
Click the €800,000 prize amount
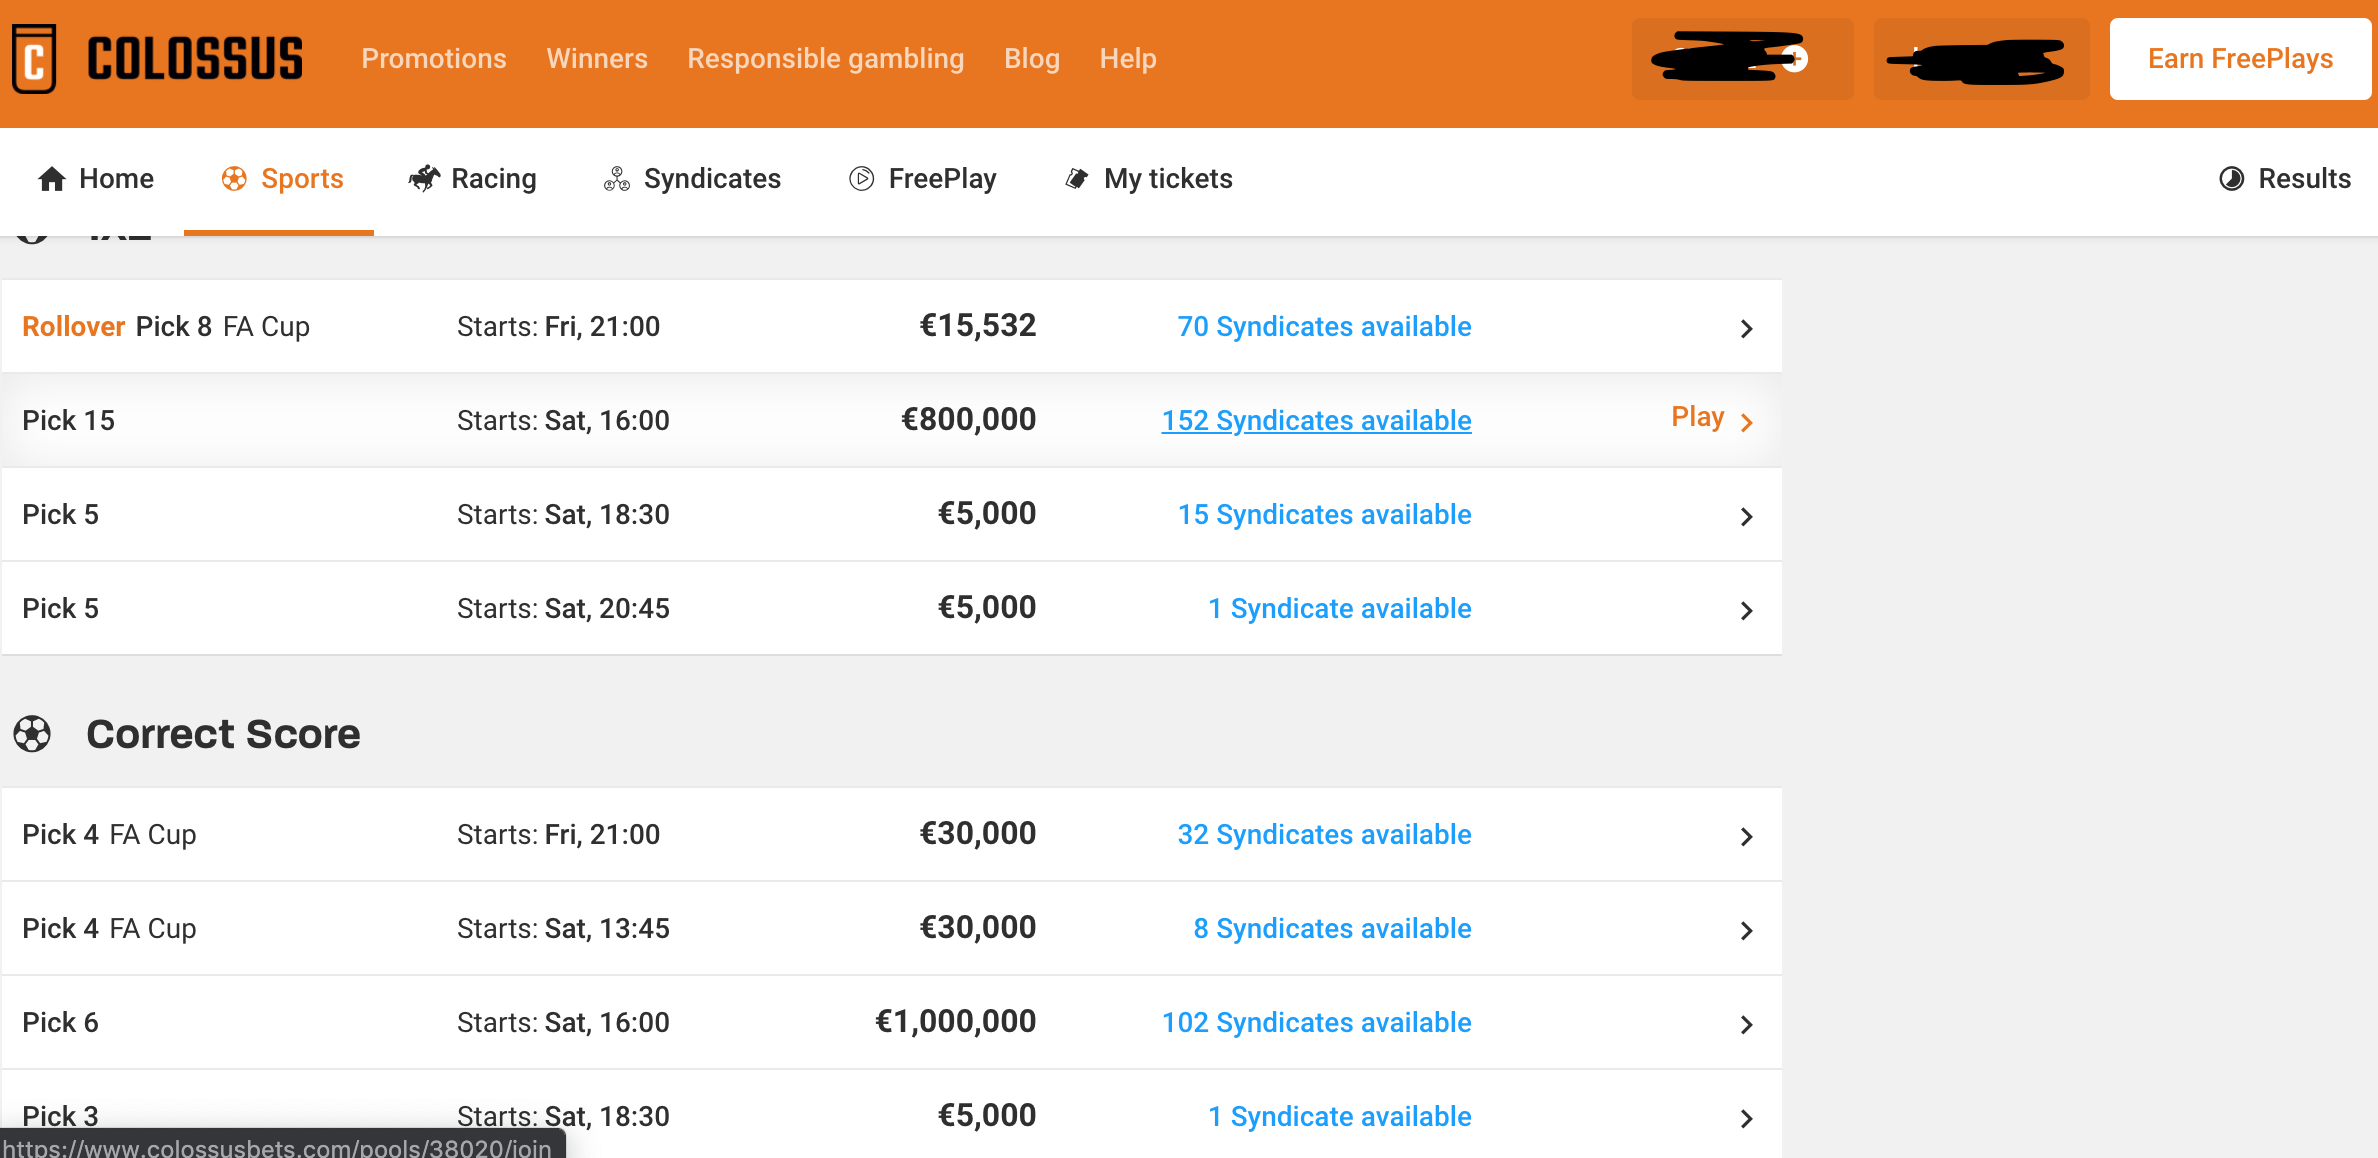[x=968, y=419]
